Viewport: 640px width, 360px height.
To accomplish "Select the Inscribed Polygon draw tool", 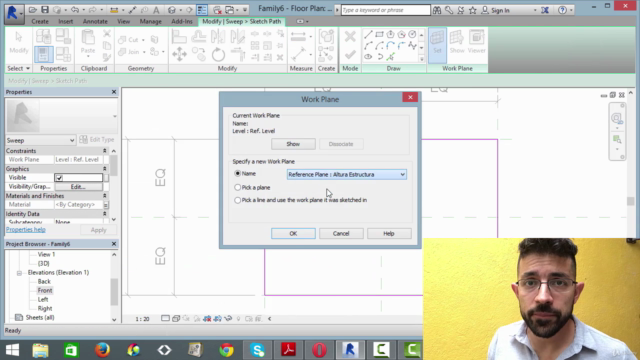I will (391, 35).
